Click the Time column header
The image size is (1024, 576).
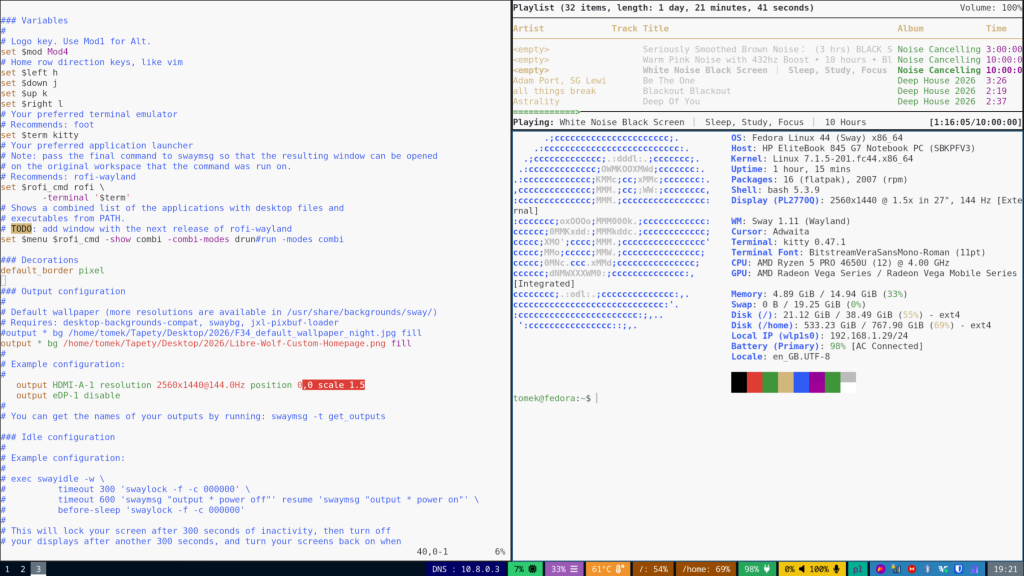point(997,28)
